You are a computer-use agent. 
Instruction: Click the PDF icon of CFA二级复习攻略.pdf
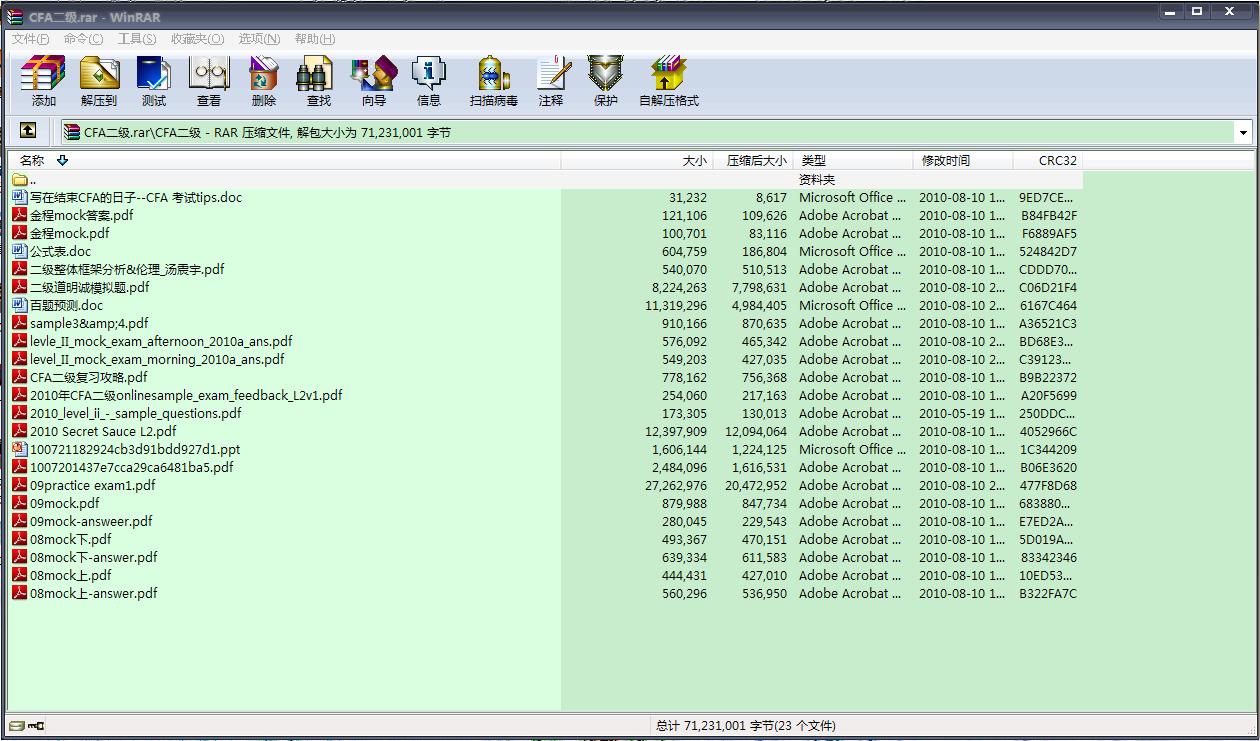tap(20, 377)
